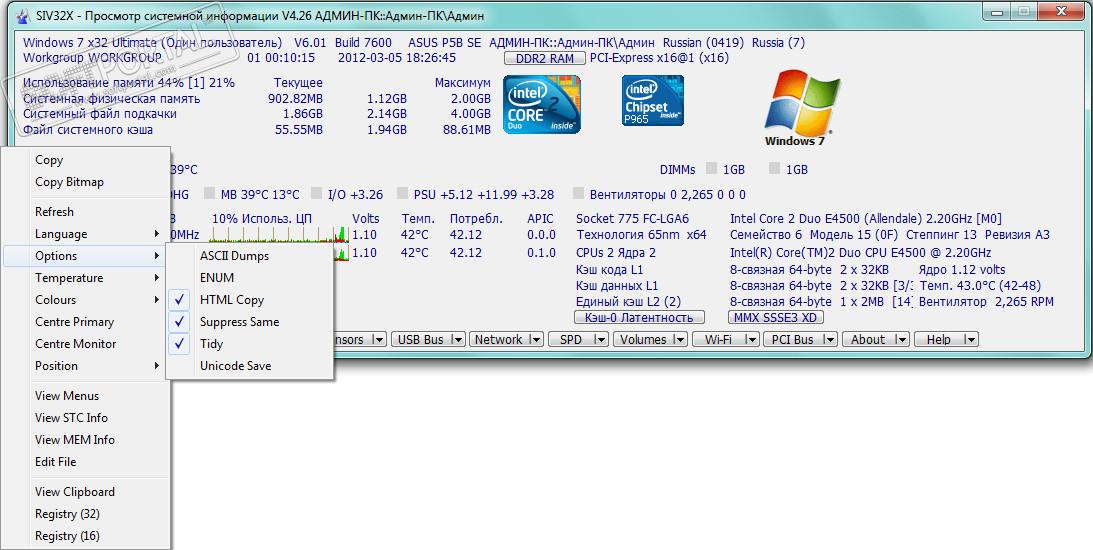The height and width of the screenshot is (550, 1093).
Task: Click the Кэш данных L1 label
Action: (617, 286)
